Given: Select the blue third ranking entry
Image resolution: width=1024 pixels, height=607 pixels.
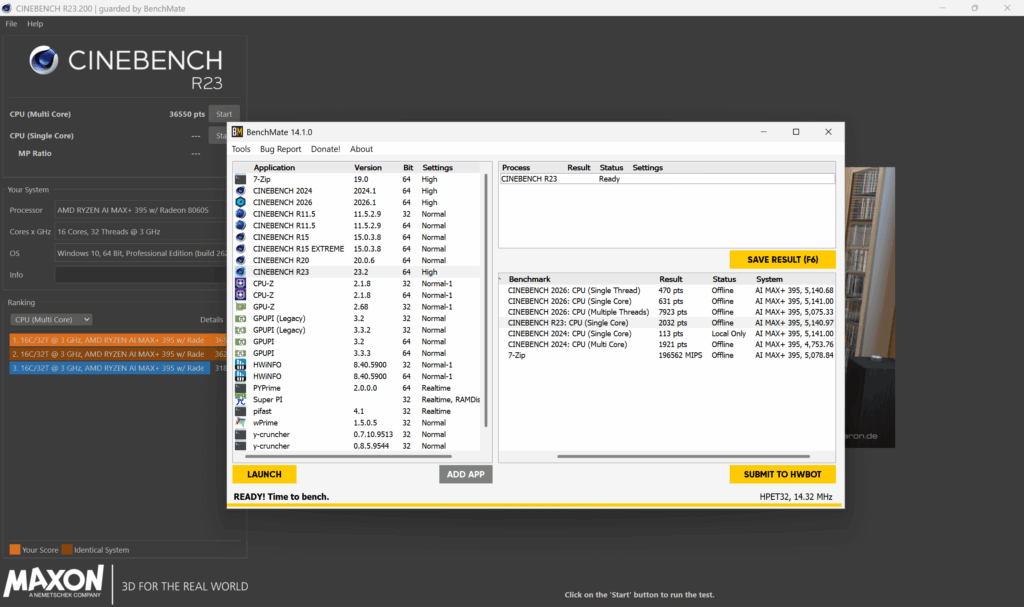Looking at the screenshot, I should (118, 368).
